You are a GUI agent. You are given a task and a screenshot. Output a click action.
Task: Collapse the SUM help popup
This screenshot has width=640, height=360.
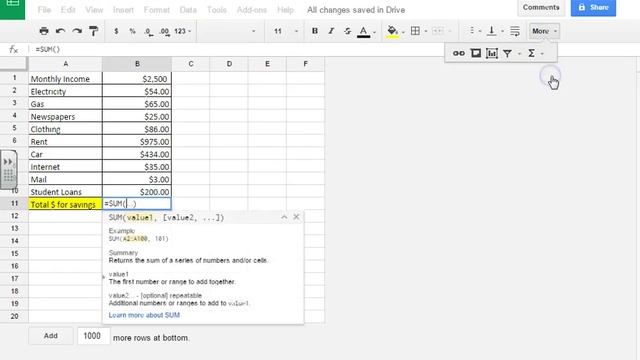coord(284,217)
